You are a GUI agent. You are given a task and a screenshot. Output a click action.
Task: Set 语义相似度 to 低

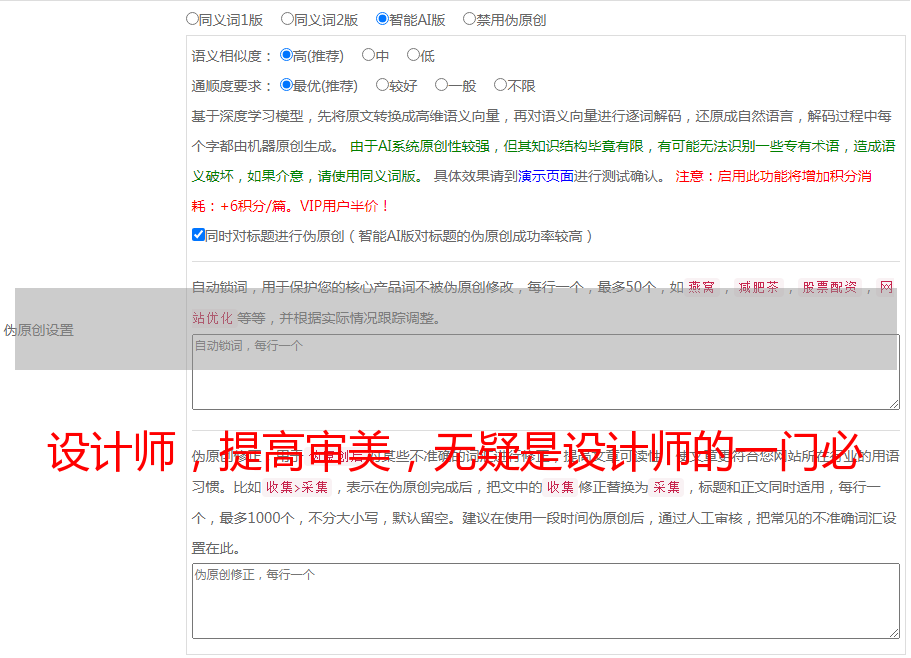[413, 55]
